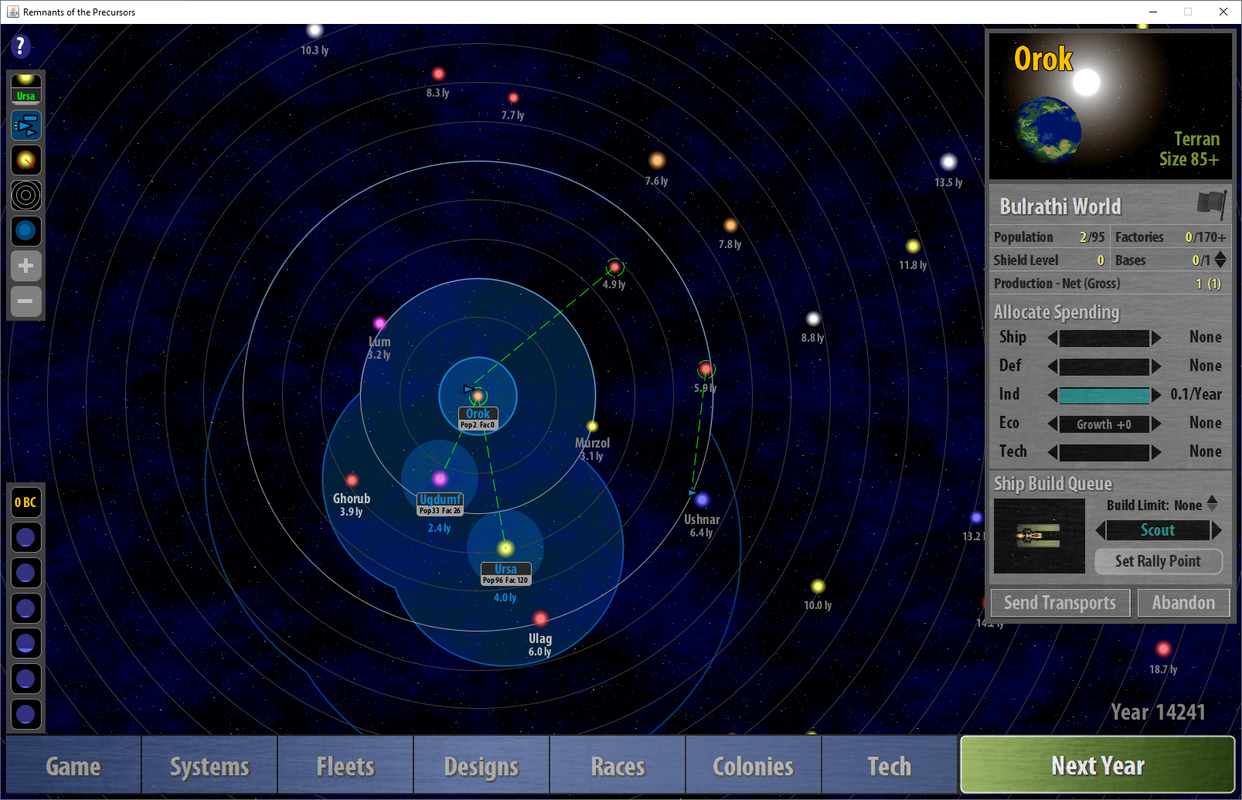
Task: Increase Ship spending with right arrow
Action: coord(1156,338)
